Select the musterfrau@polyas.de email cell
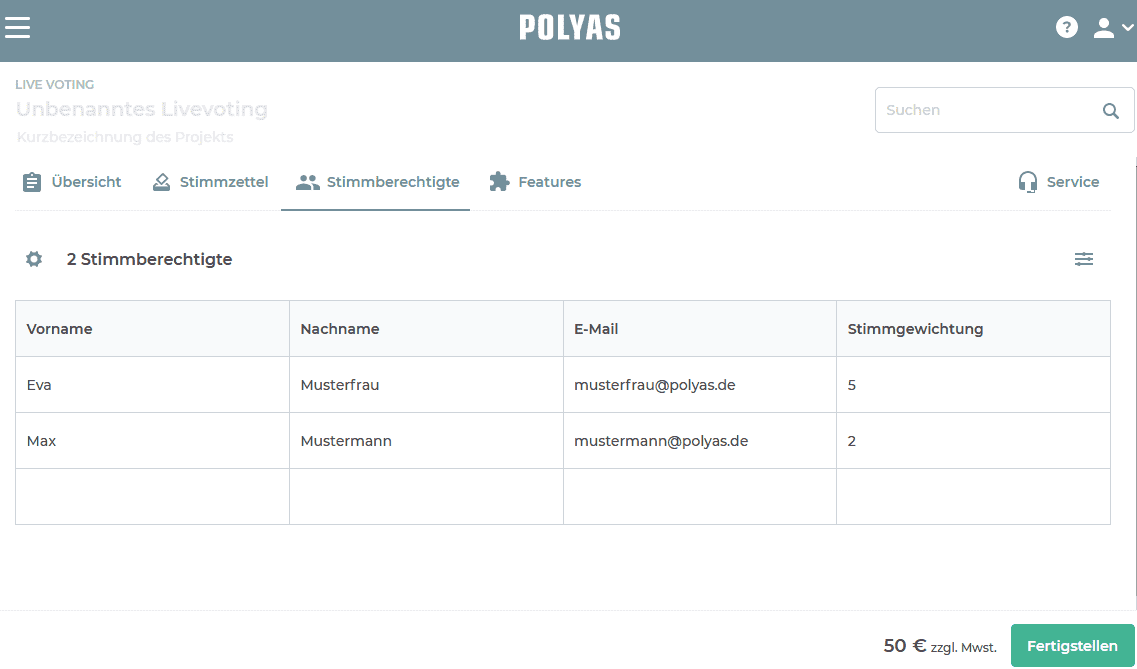This screenshot has width=1137, height=669. 655,385
